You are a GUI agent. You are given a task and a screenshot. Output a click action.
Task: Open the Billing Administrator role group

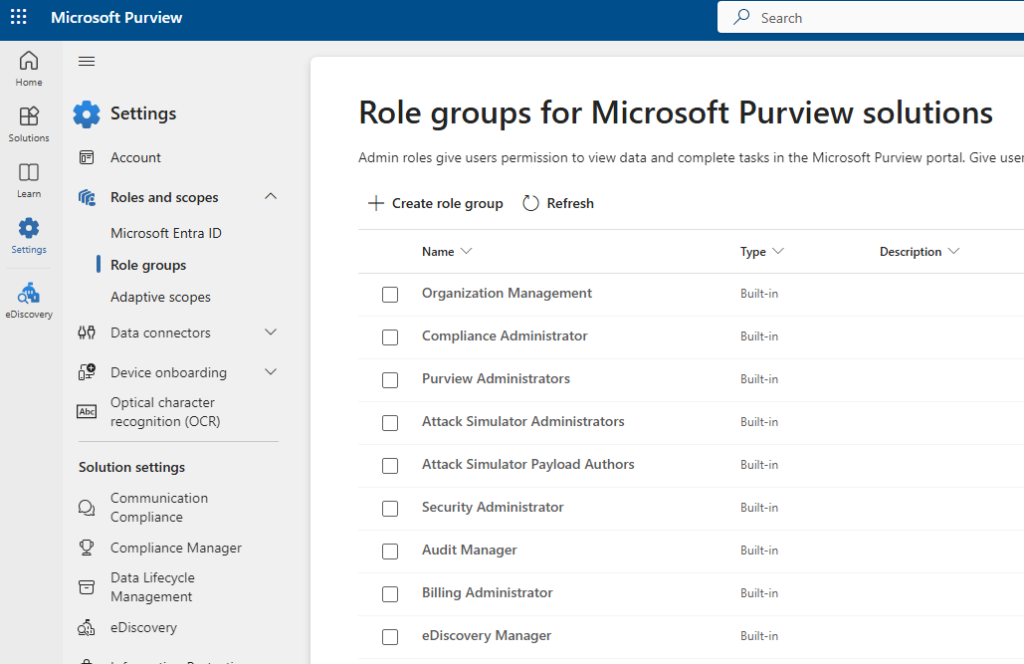coord(487,593)
